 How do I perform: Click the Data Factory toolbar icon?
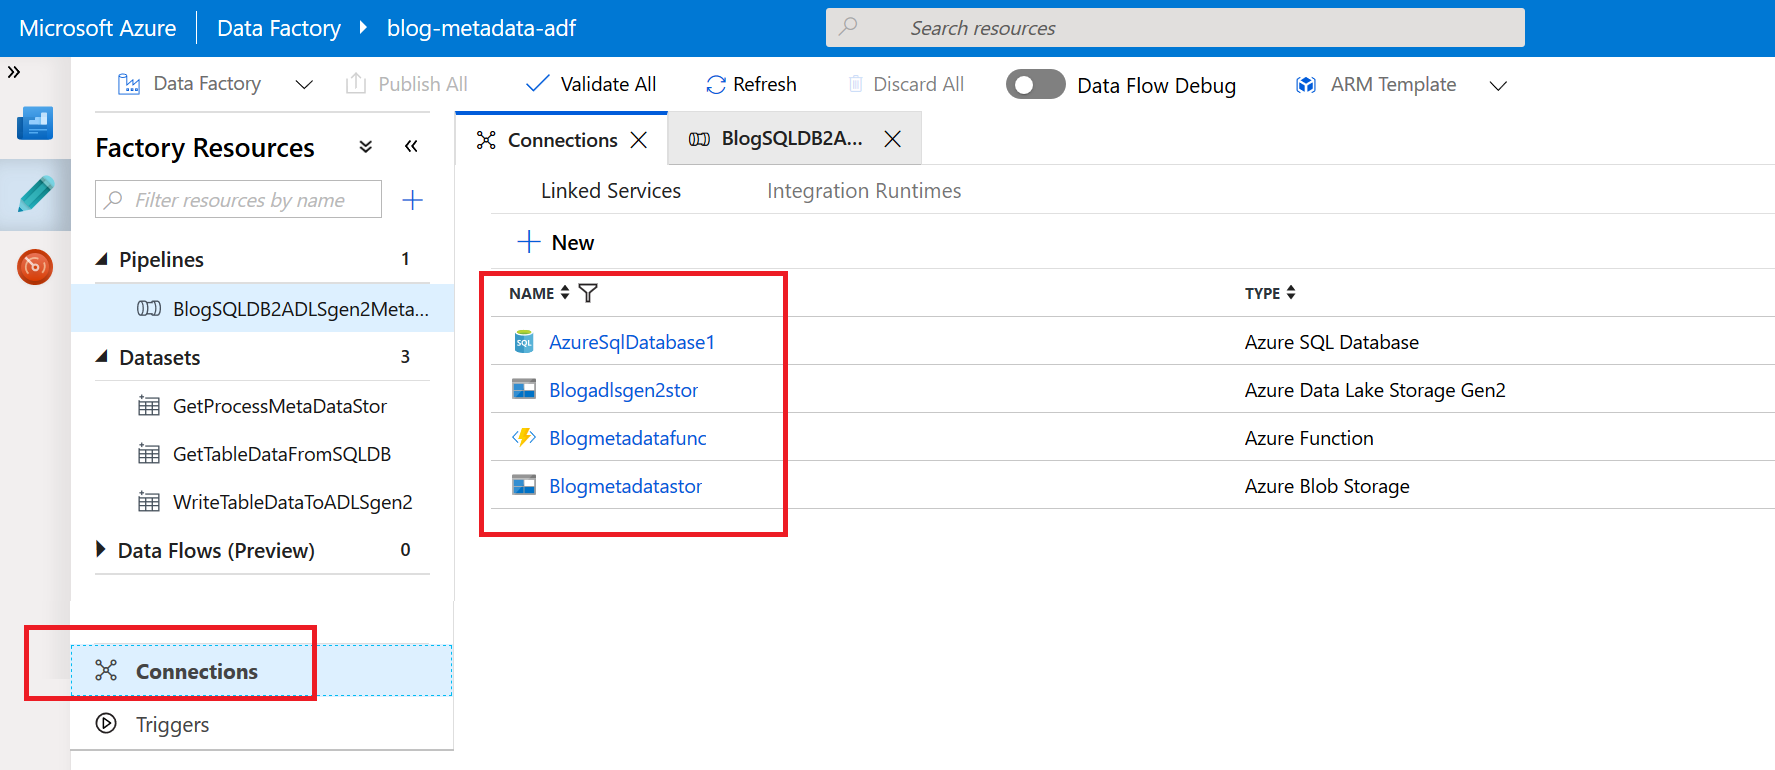(x=129, y=84)
